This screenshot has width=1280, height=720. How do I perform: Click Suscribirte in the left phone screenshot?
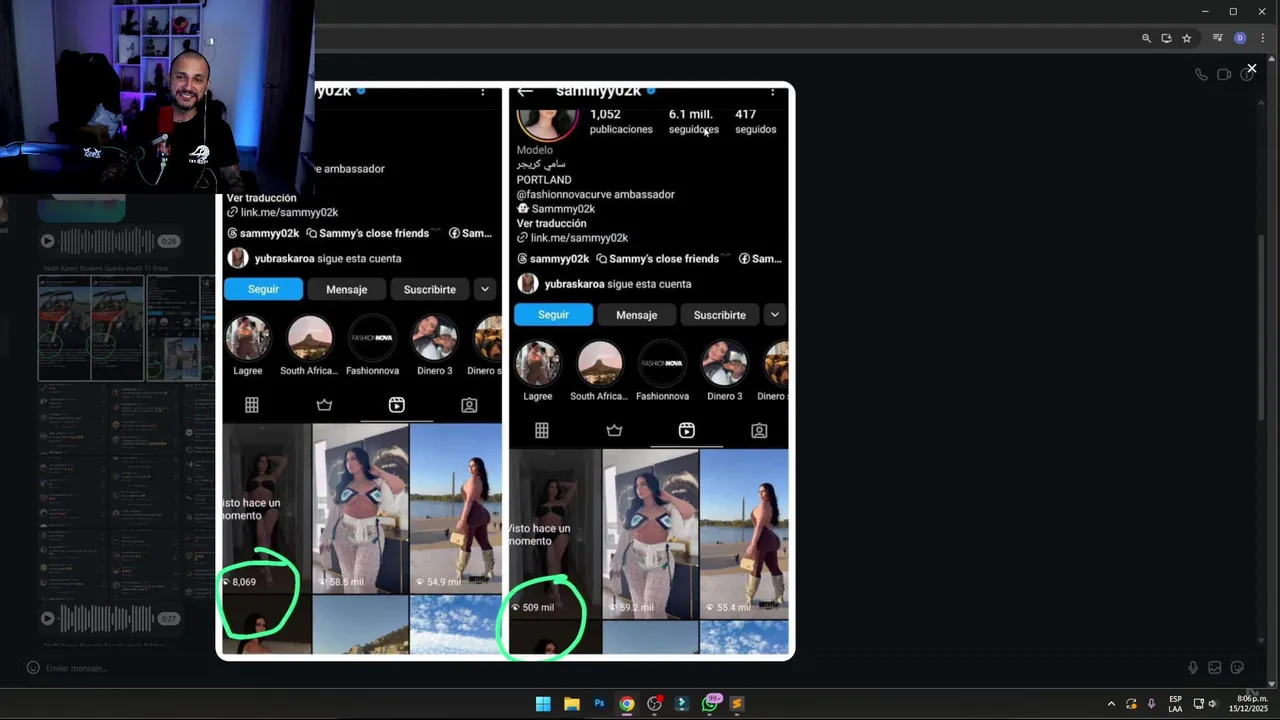pyautogui.click(x=430, y=289)
